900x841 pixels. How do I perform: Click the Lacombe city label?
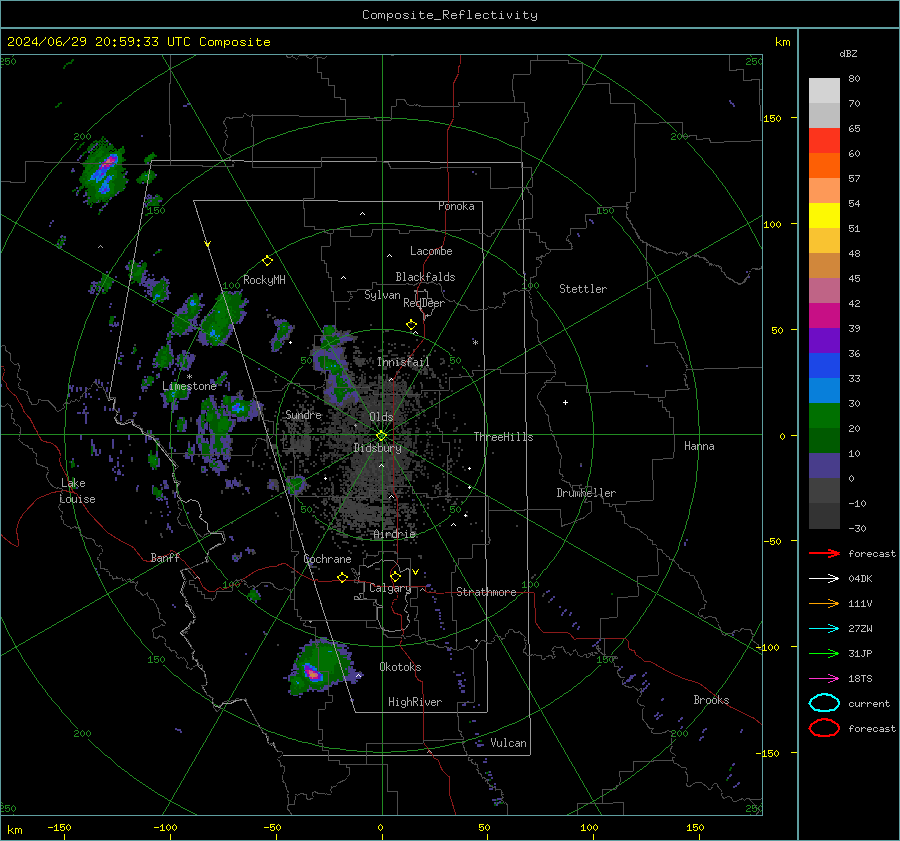pos(431,251)
